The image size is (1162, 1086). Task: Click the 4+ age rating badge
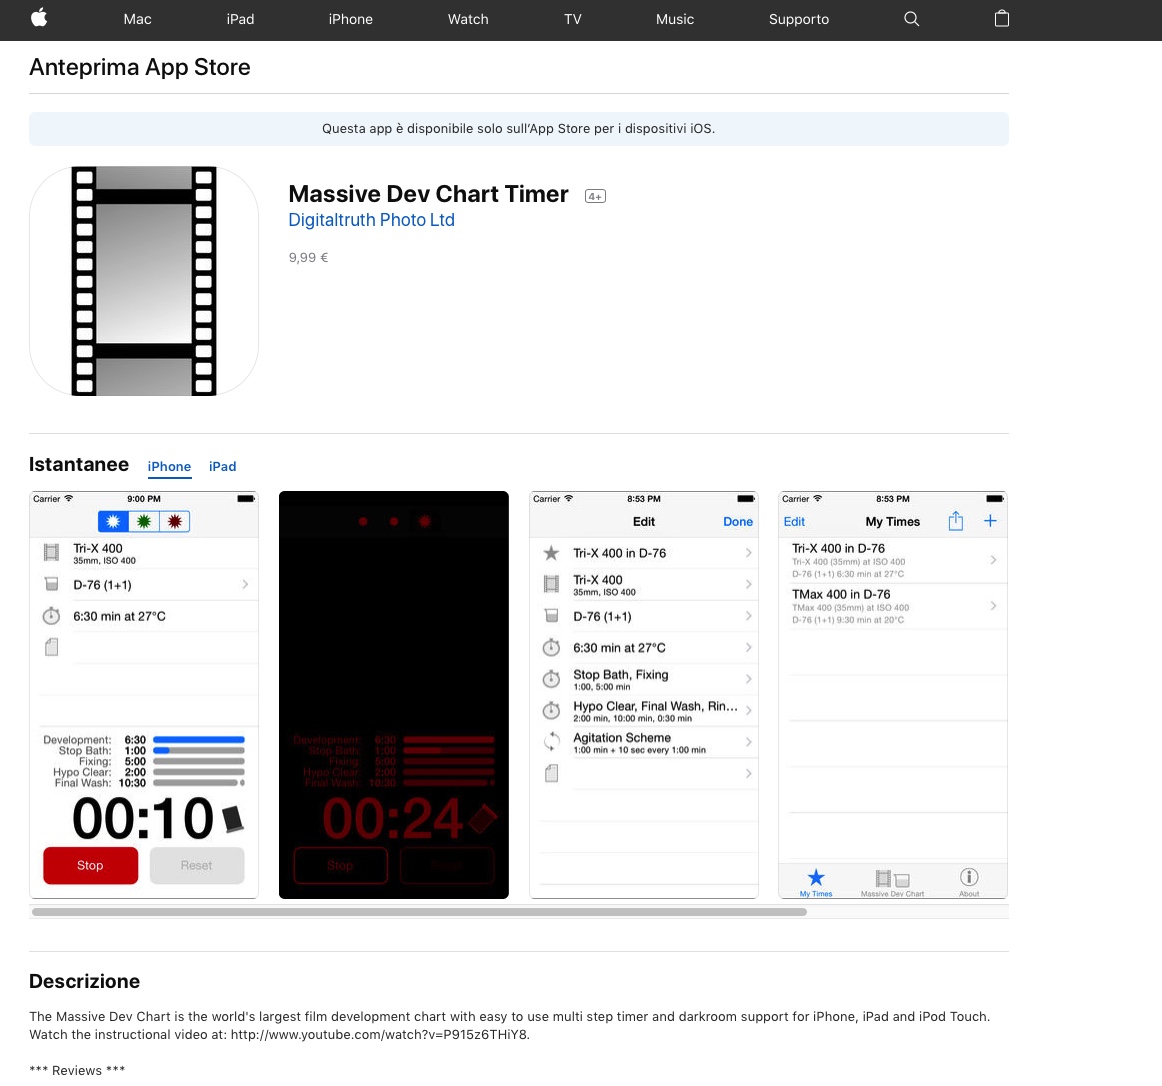point(595,196)
